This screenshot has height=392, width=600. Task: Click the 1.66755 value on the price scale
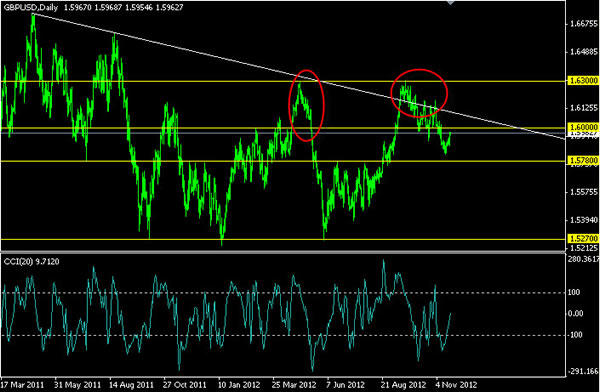584,24
